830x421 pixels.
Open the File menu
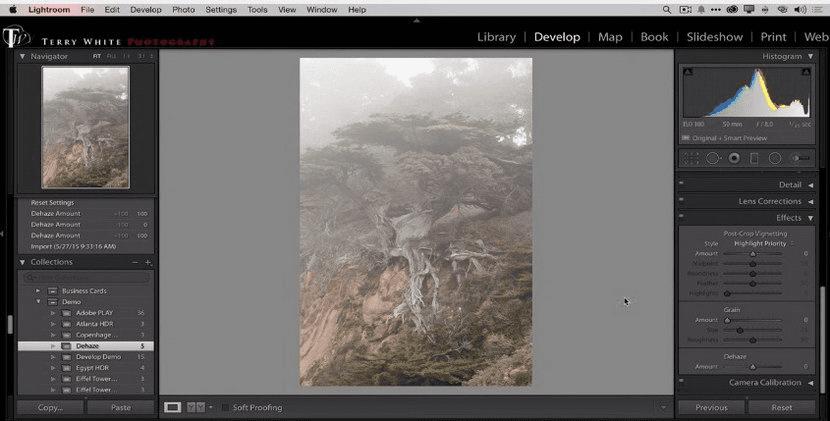pos(87,10)
